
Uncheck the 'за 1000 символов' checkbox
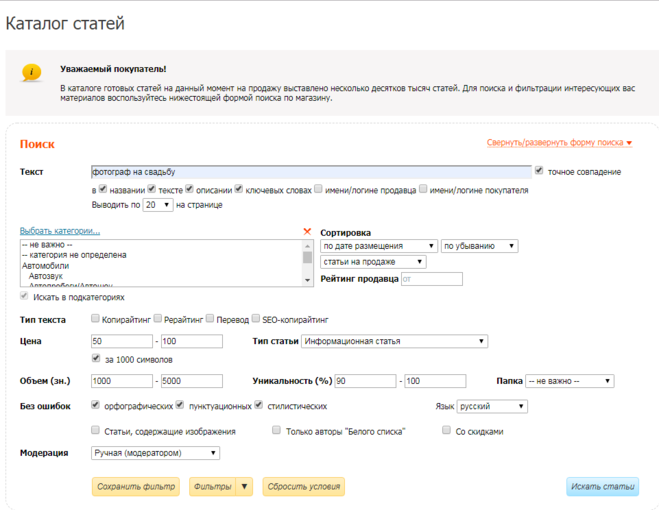[95, 358]
